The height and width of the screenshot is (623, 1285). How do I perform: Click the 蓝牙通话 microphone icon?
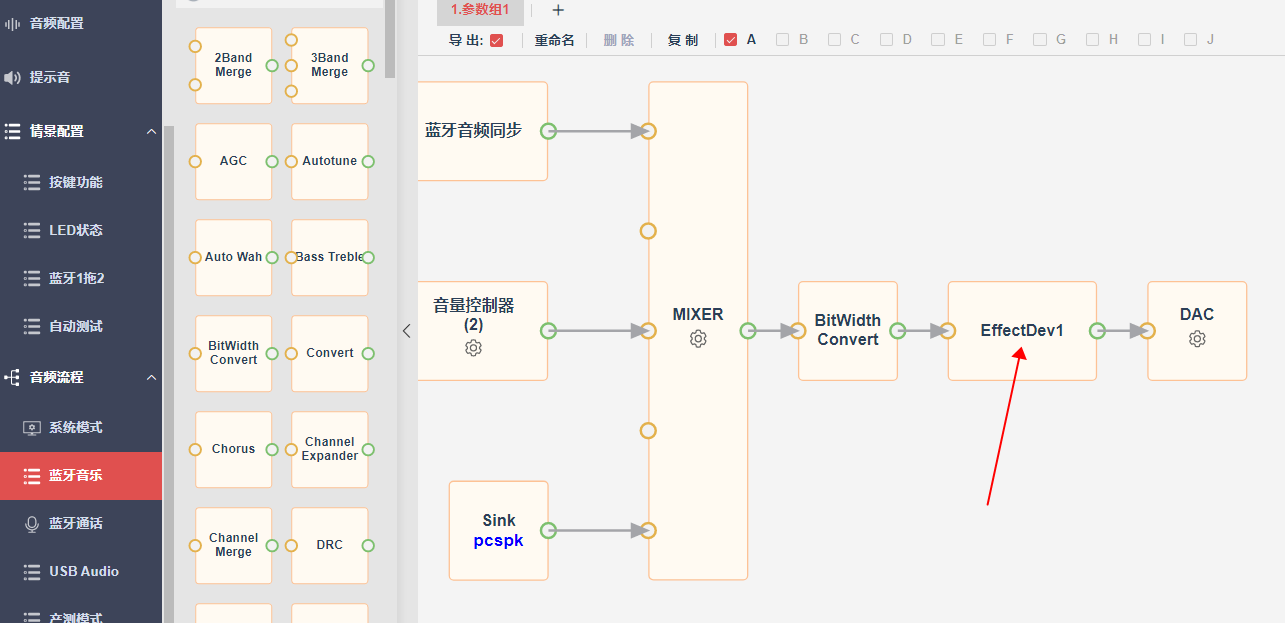tap(32, 523)
